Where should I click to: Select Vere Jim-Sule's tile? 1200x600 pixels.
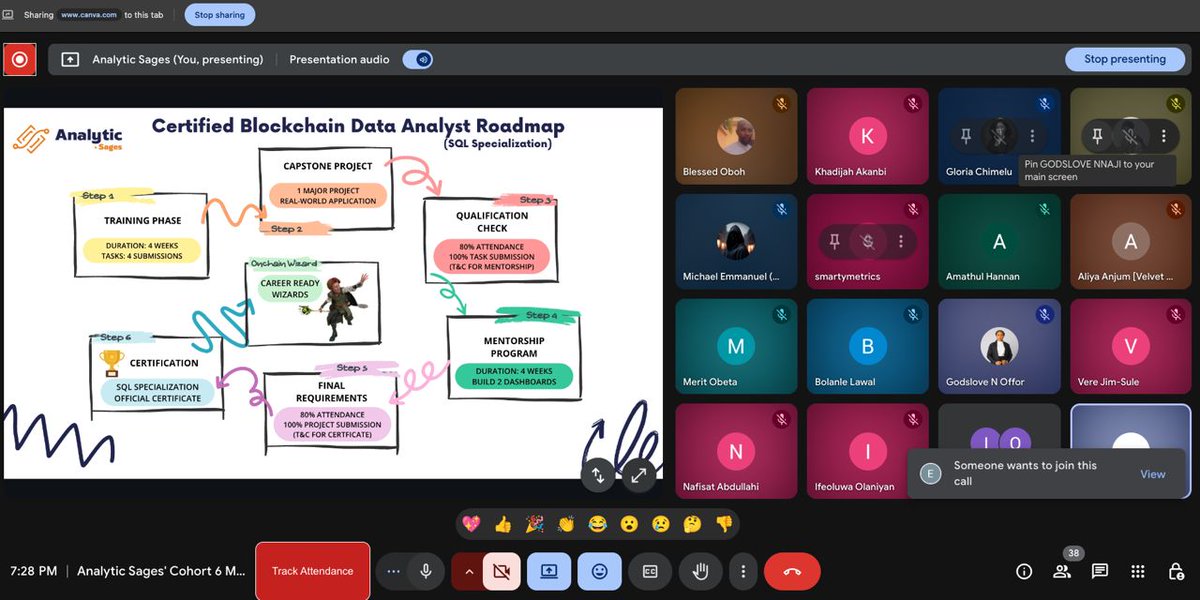click(1130, 346)
